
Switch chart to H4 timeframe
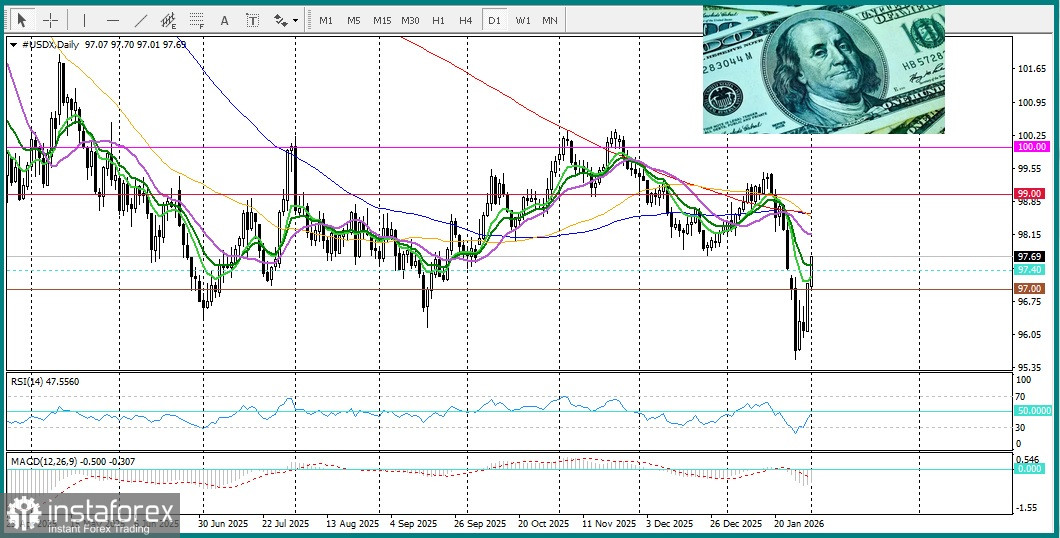pos(466,20)
